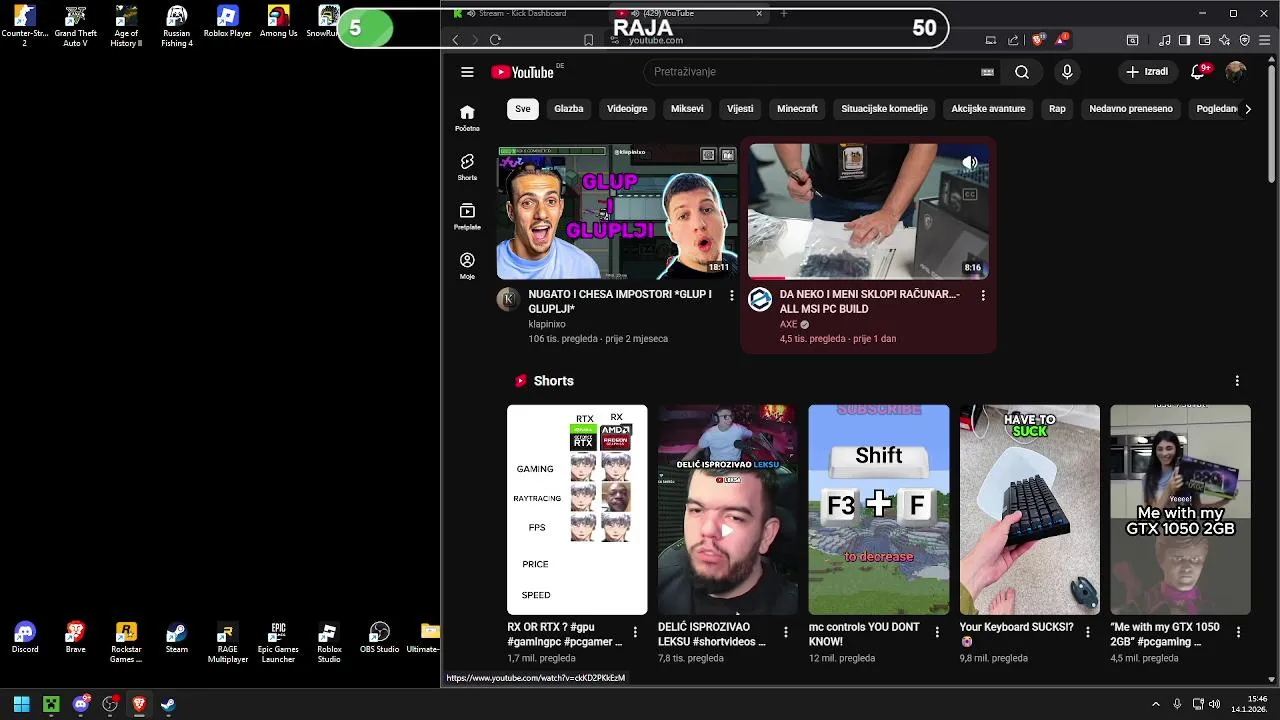1280x720 pixels.
Task: Open Shorts from the YouTube sidebar
Action: tap(467, 167)
